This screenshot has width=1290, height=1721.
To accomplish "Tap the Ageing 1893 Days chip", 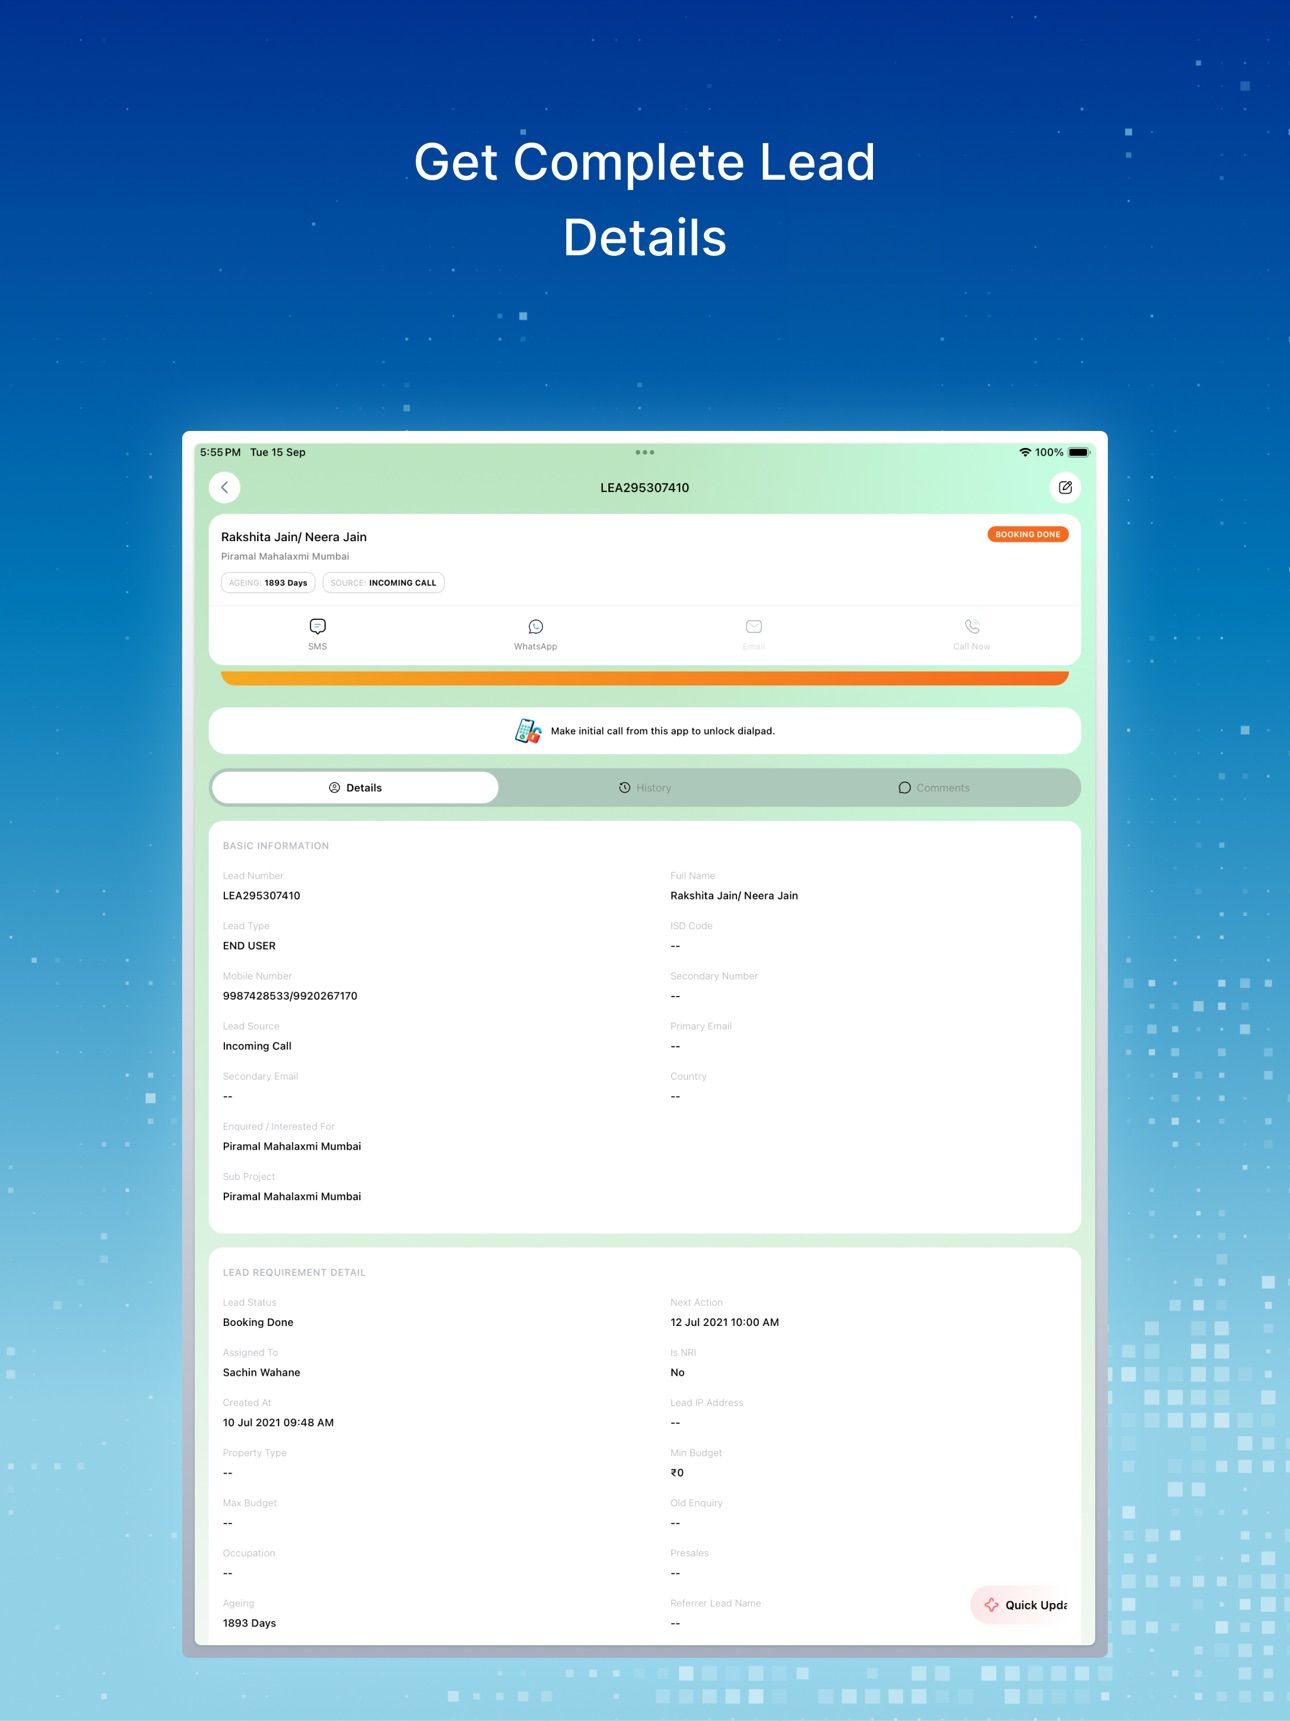I will tap(268, 583).
